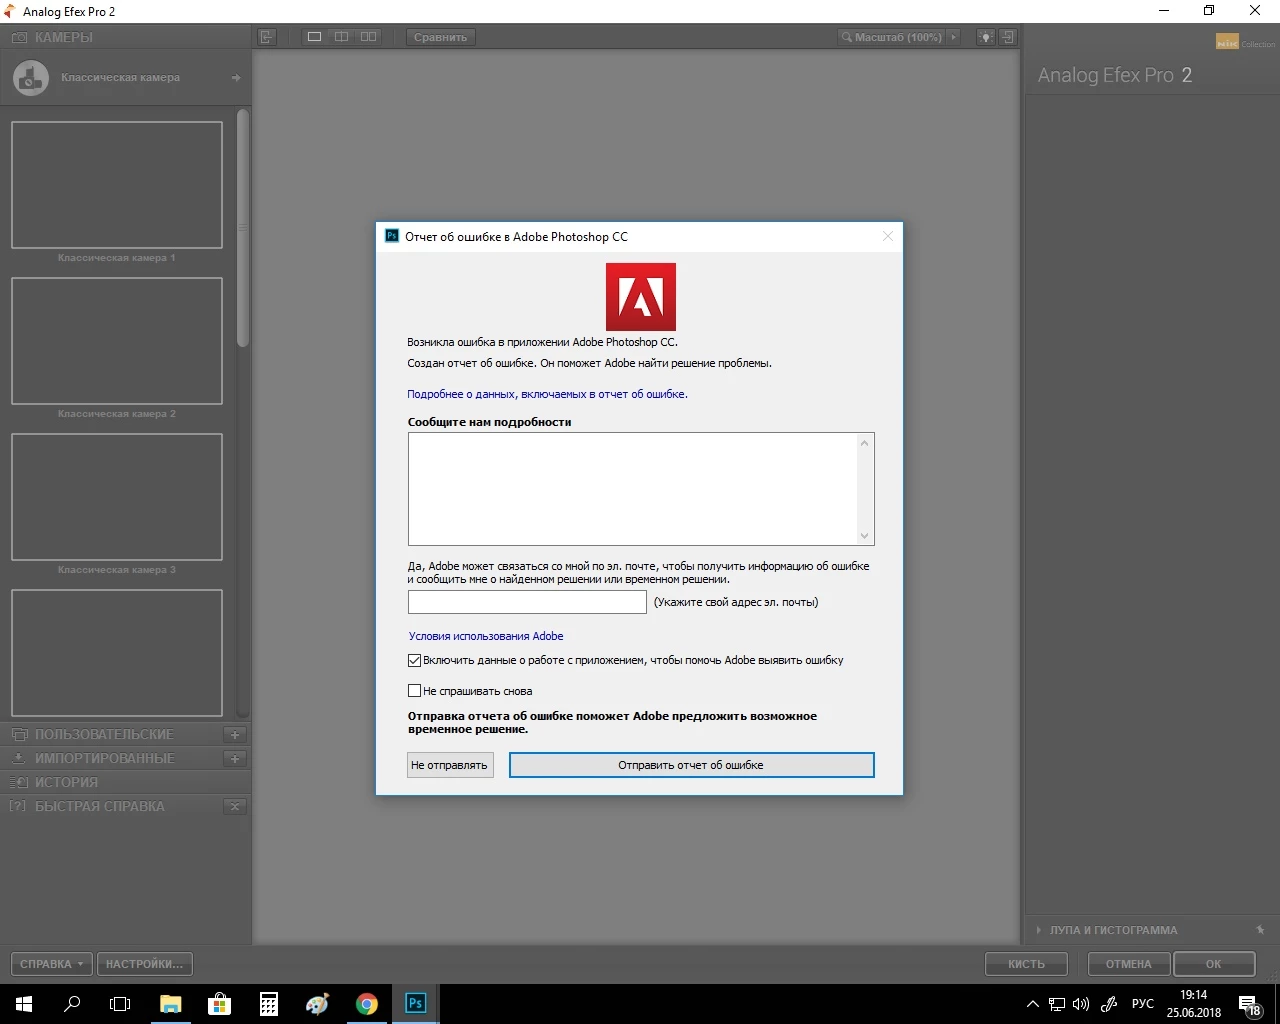This screenshot has width=1280, height=1024.
Task: Click the КИСТЬ brush button
Action: (x=1026, y=964)
